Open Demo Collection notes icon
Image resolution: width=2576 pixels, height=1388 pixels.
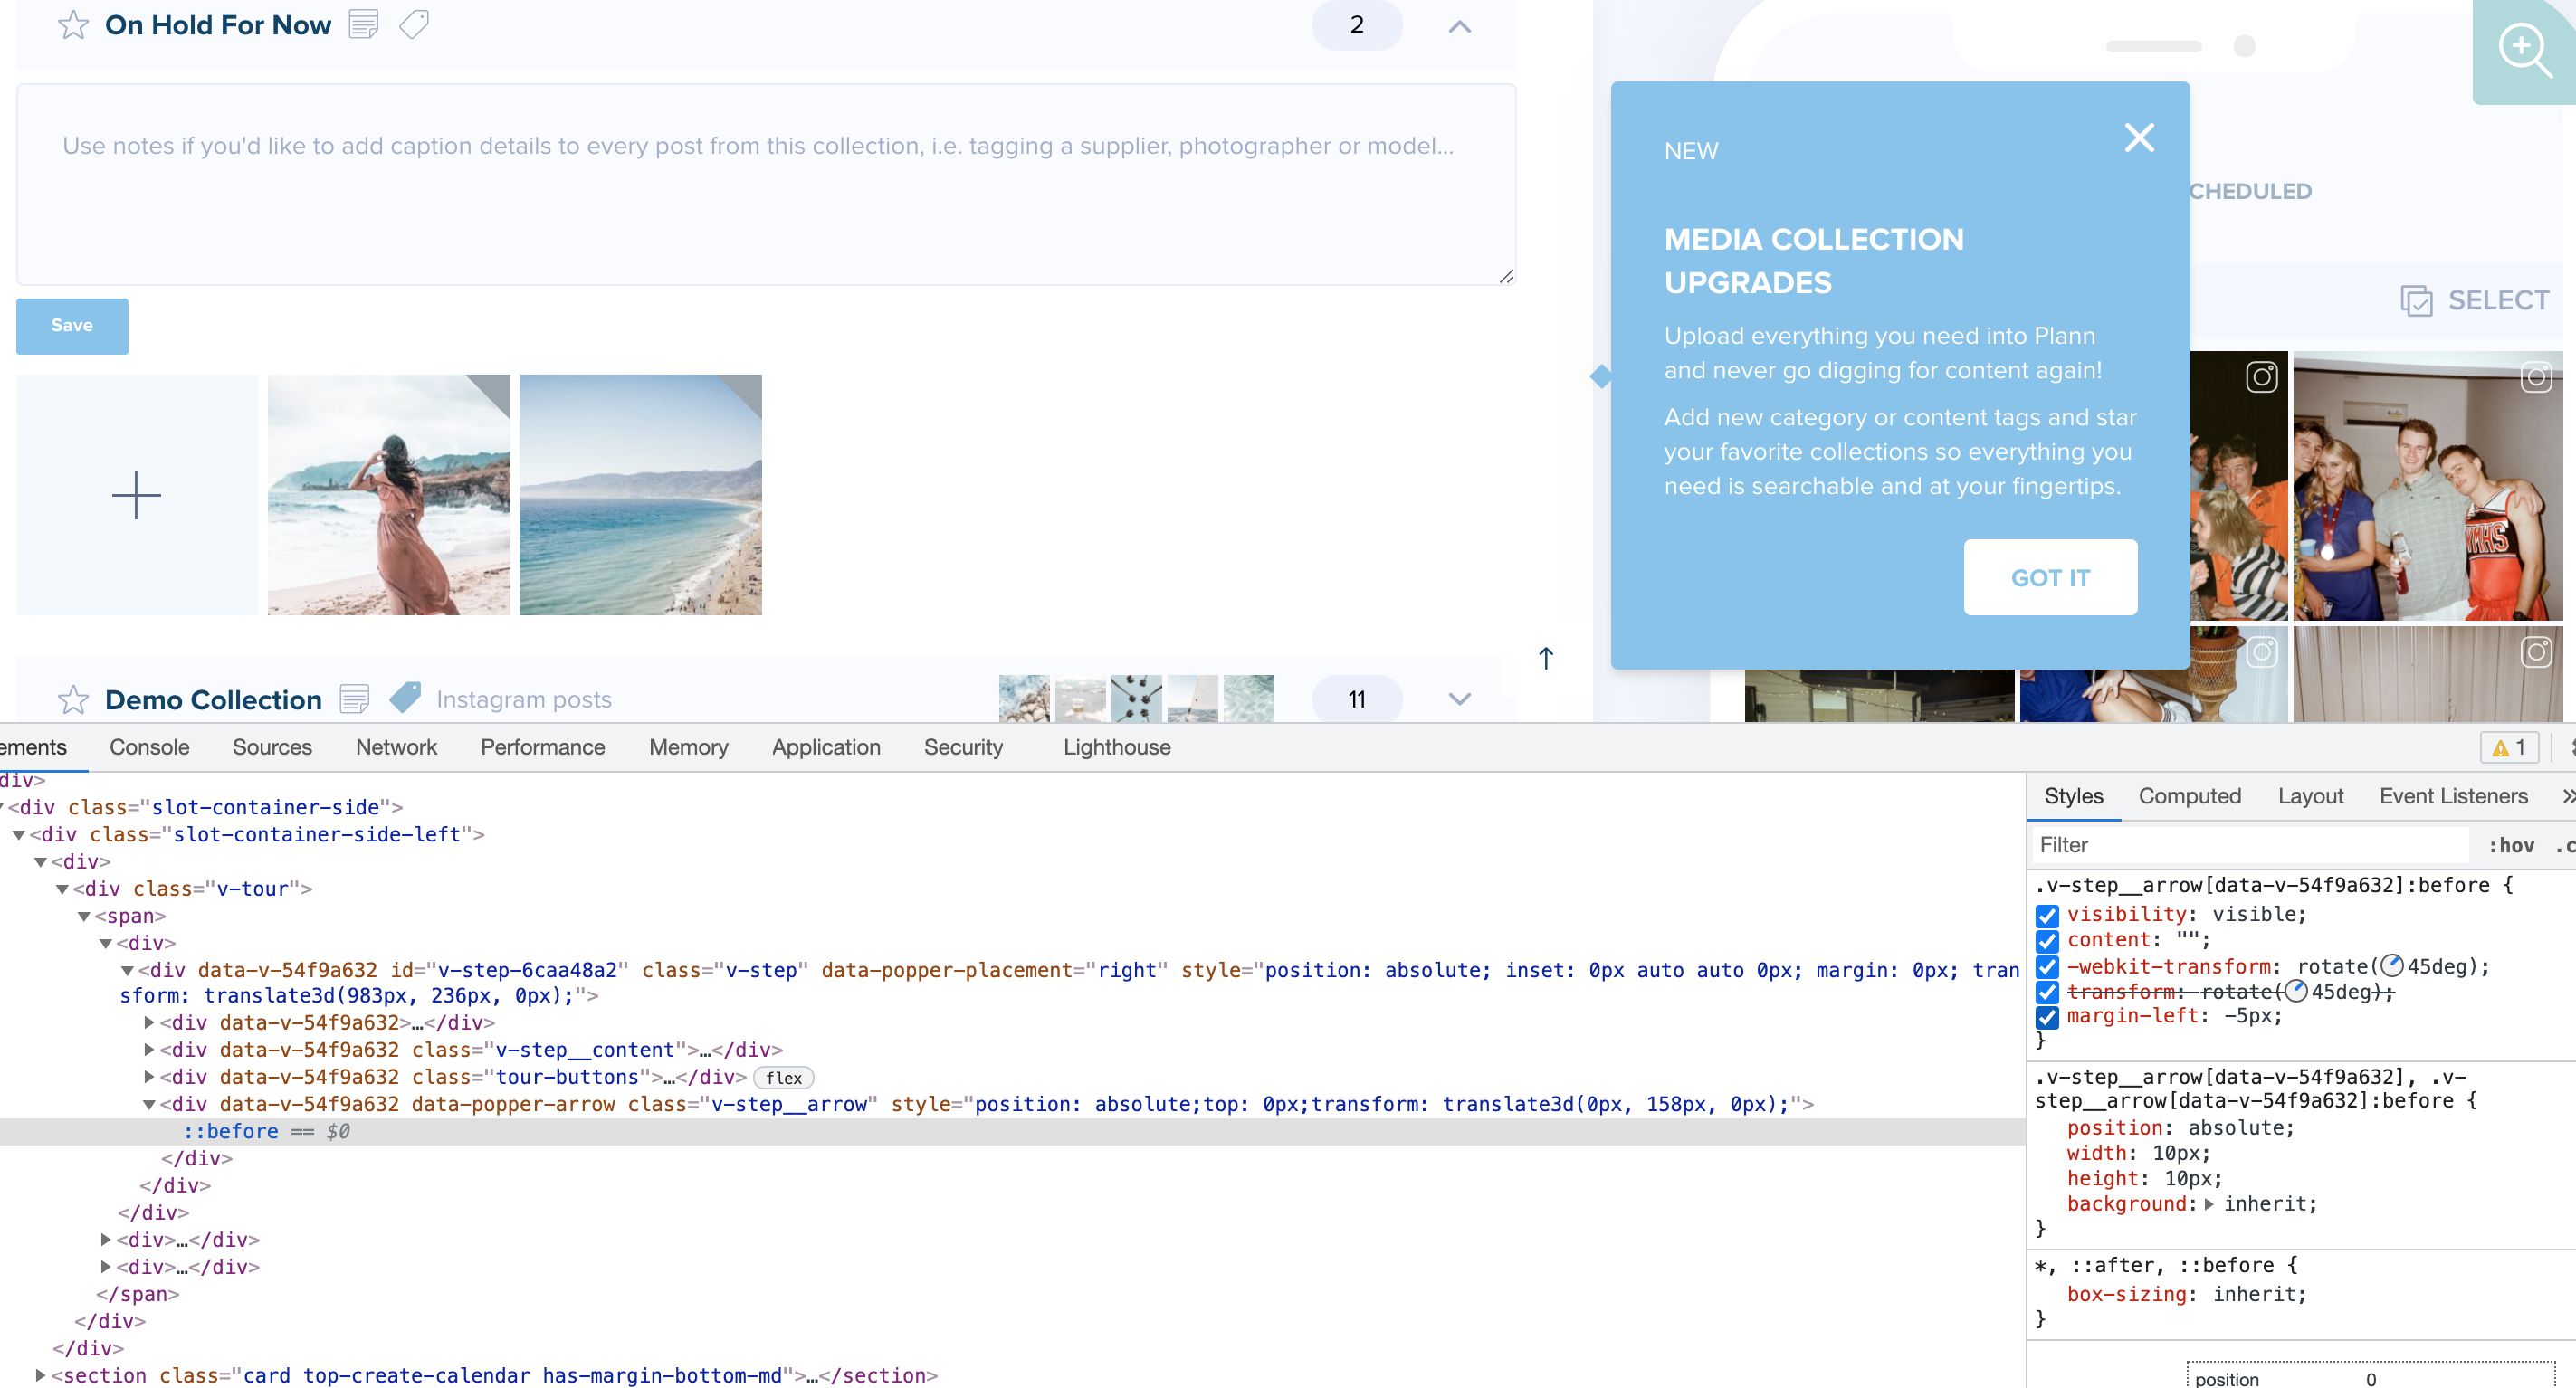355,699
